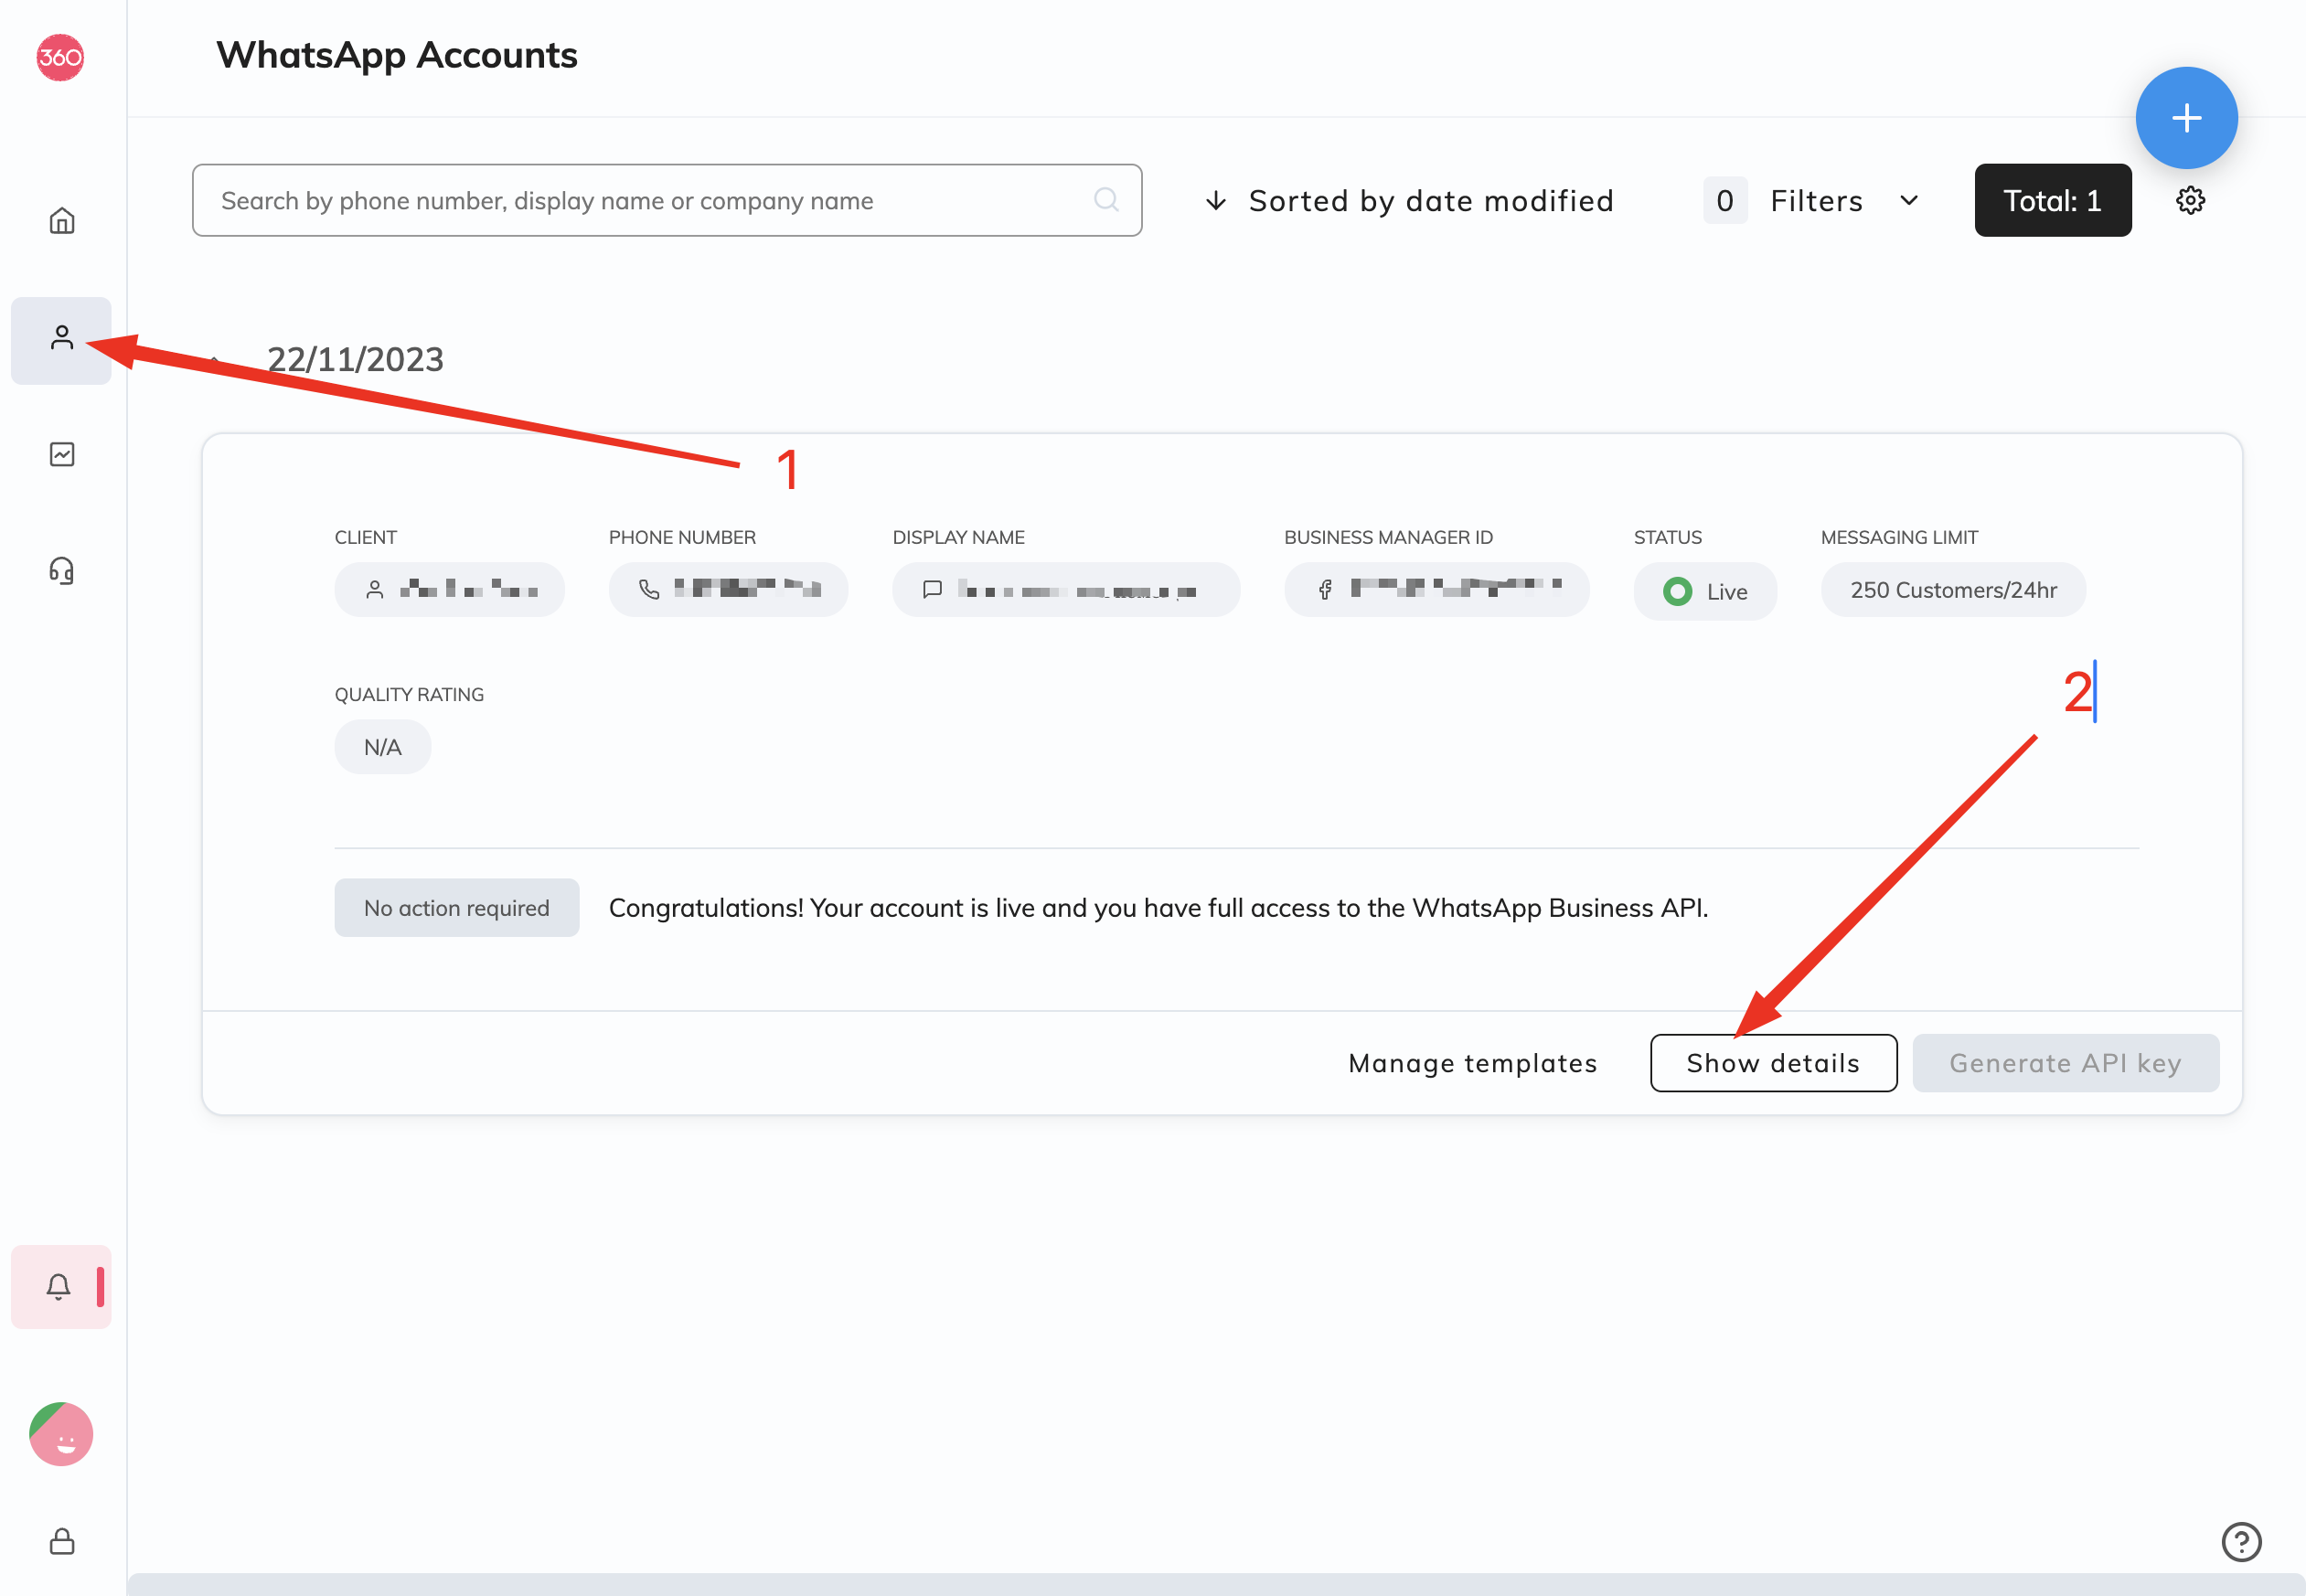2306x1596 pixels.
Task: Click the Total: 1 badge
Action: click(2052, 201)
